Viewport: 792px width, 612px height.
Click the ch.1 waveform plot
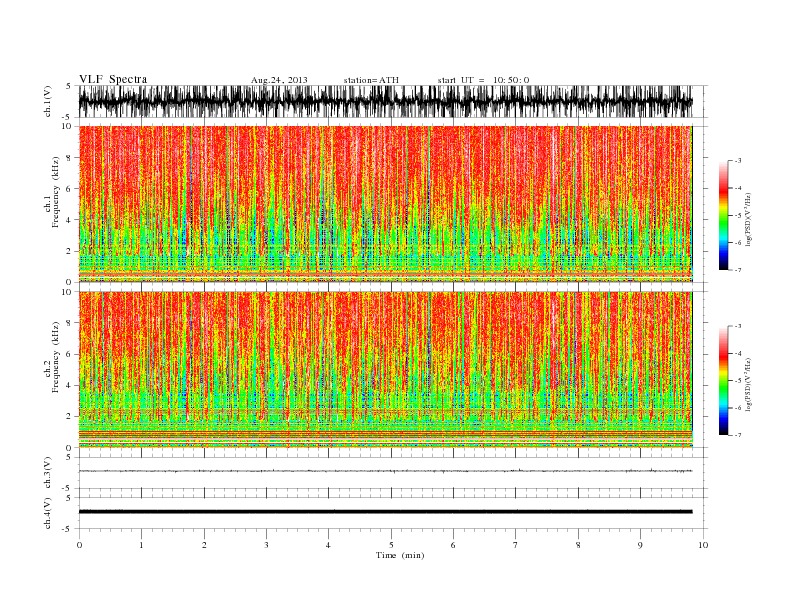click(x=385, y=101)
